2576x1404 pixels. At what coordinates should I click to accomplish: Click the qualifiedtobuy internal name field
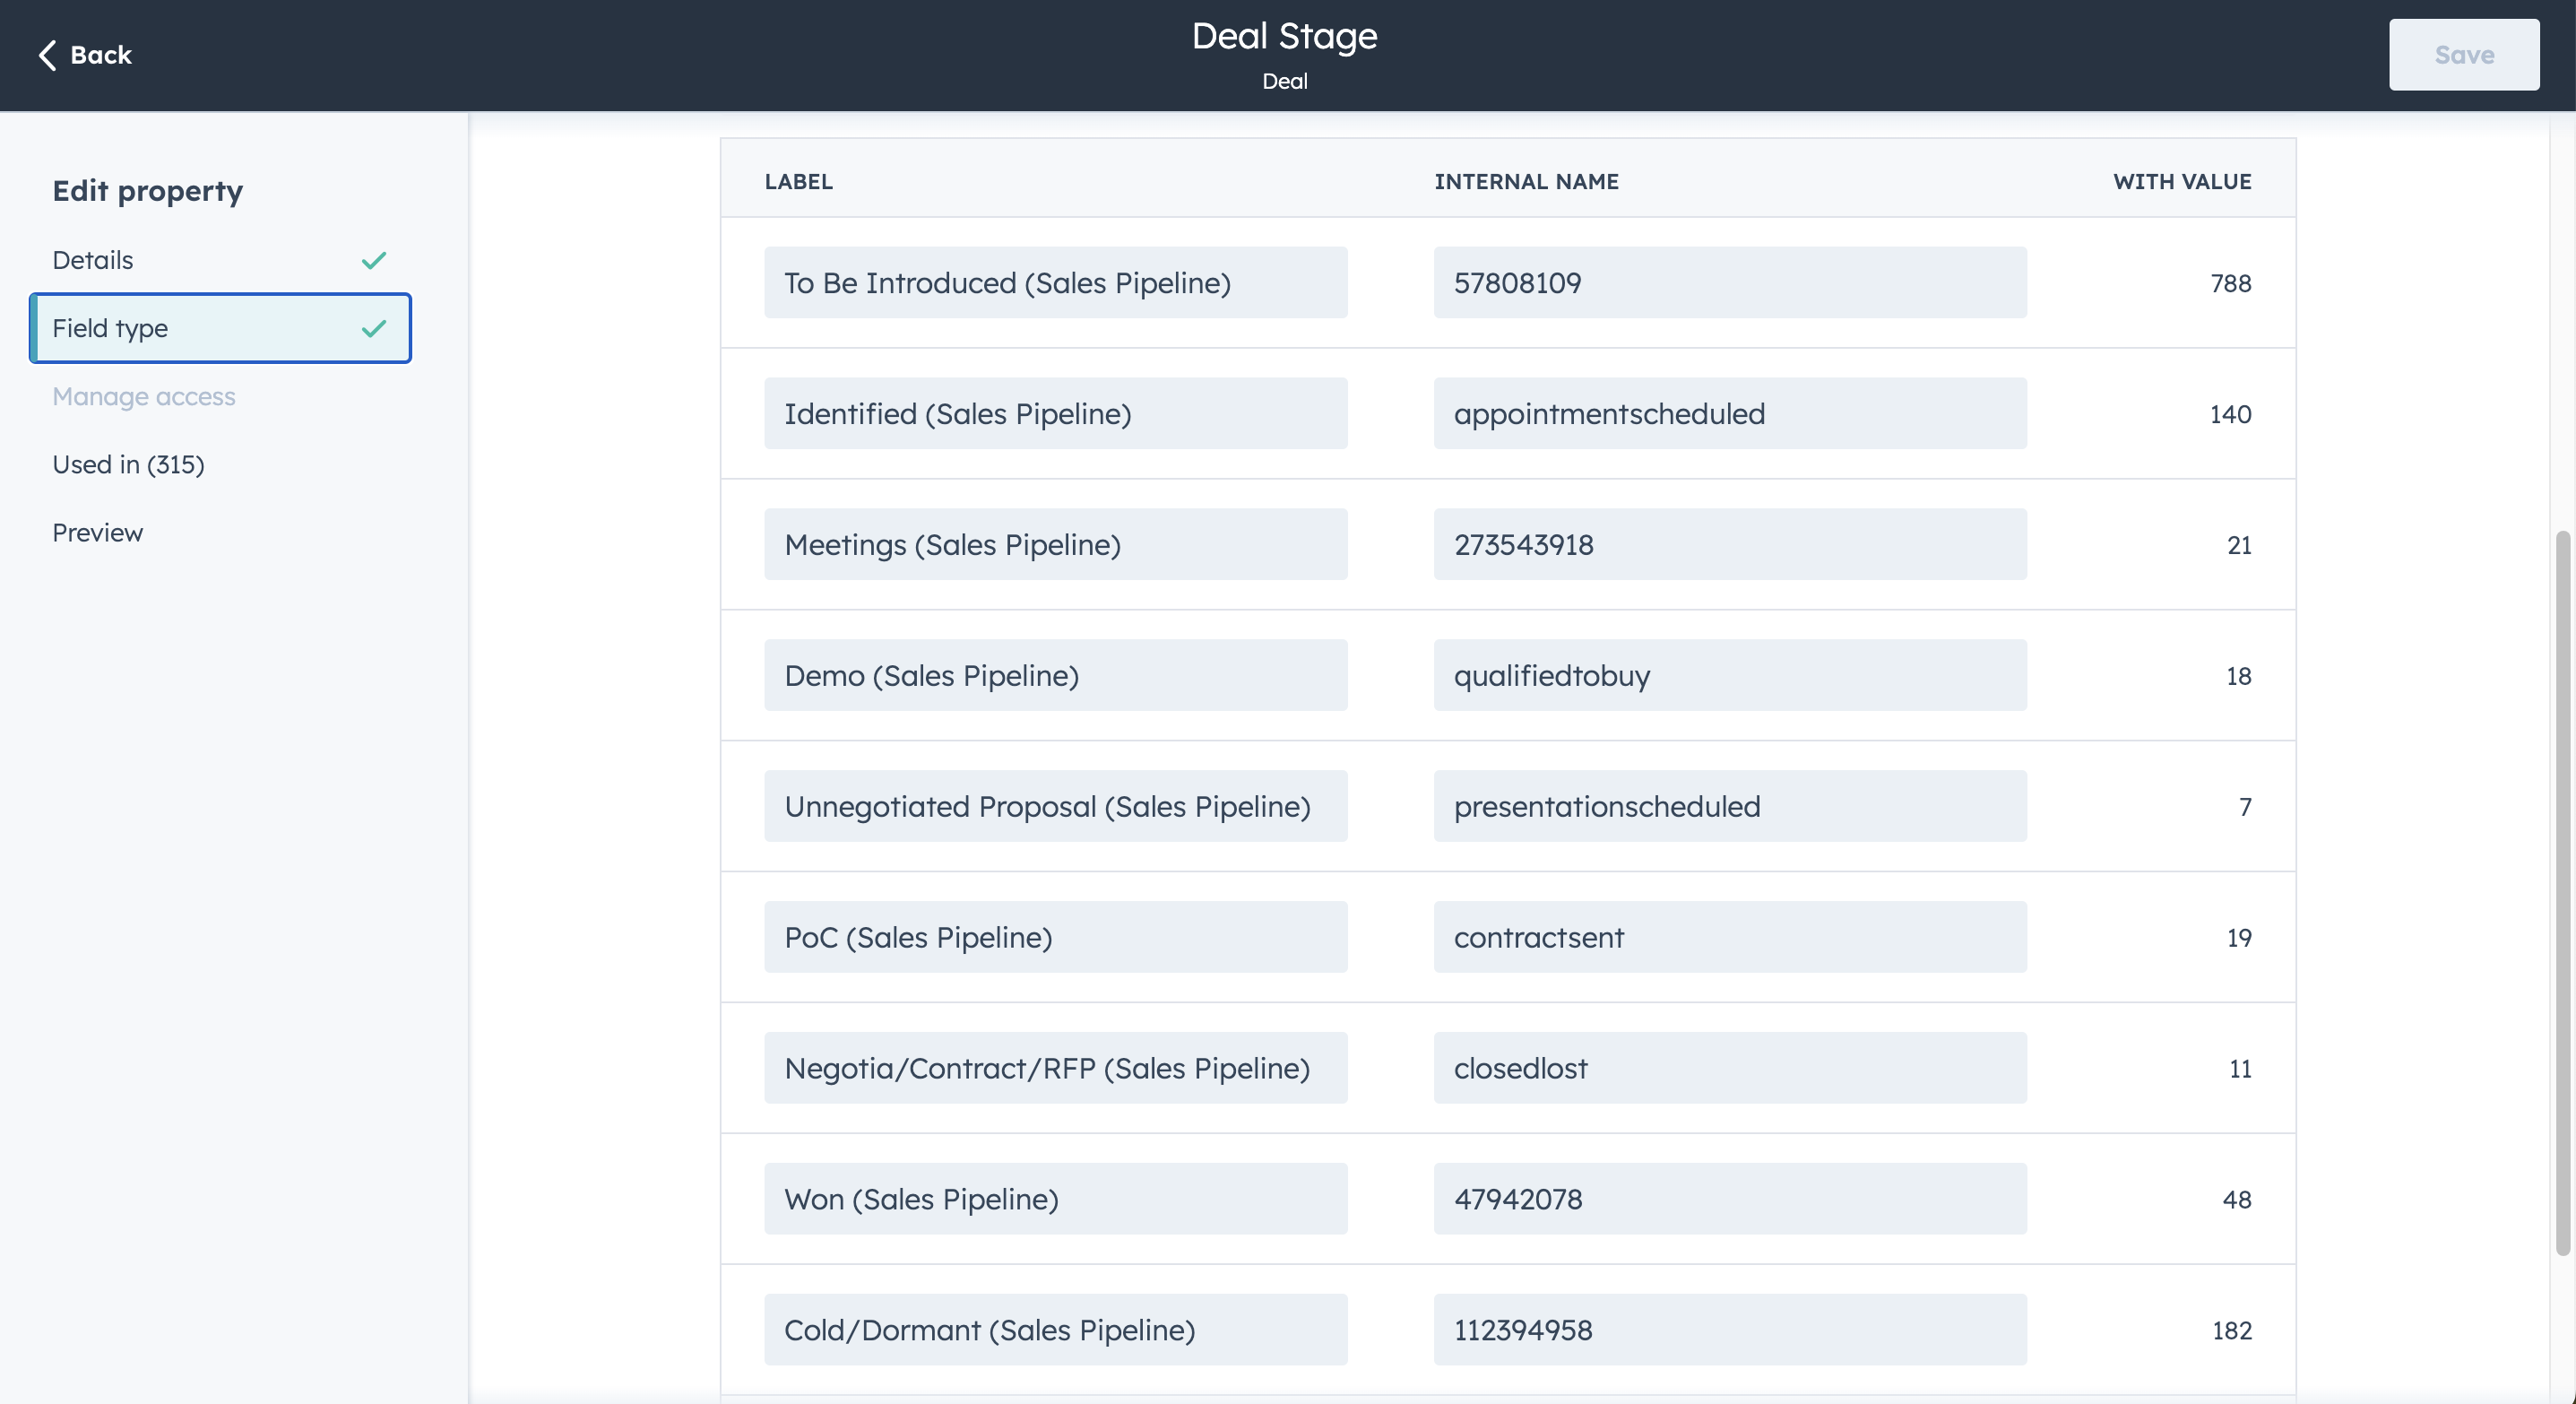[x=1729, y=676]
